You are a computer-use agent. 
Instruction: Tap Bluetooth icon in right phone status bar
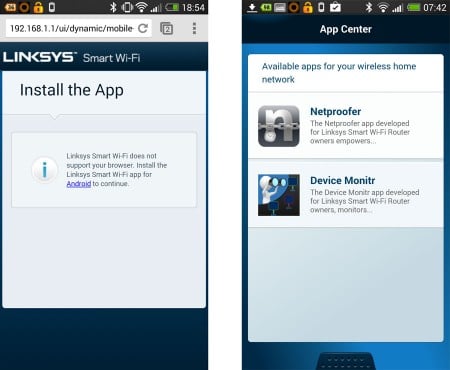(369, 7)
